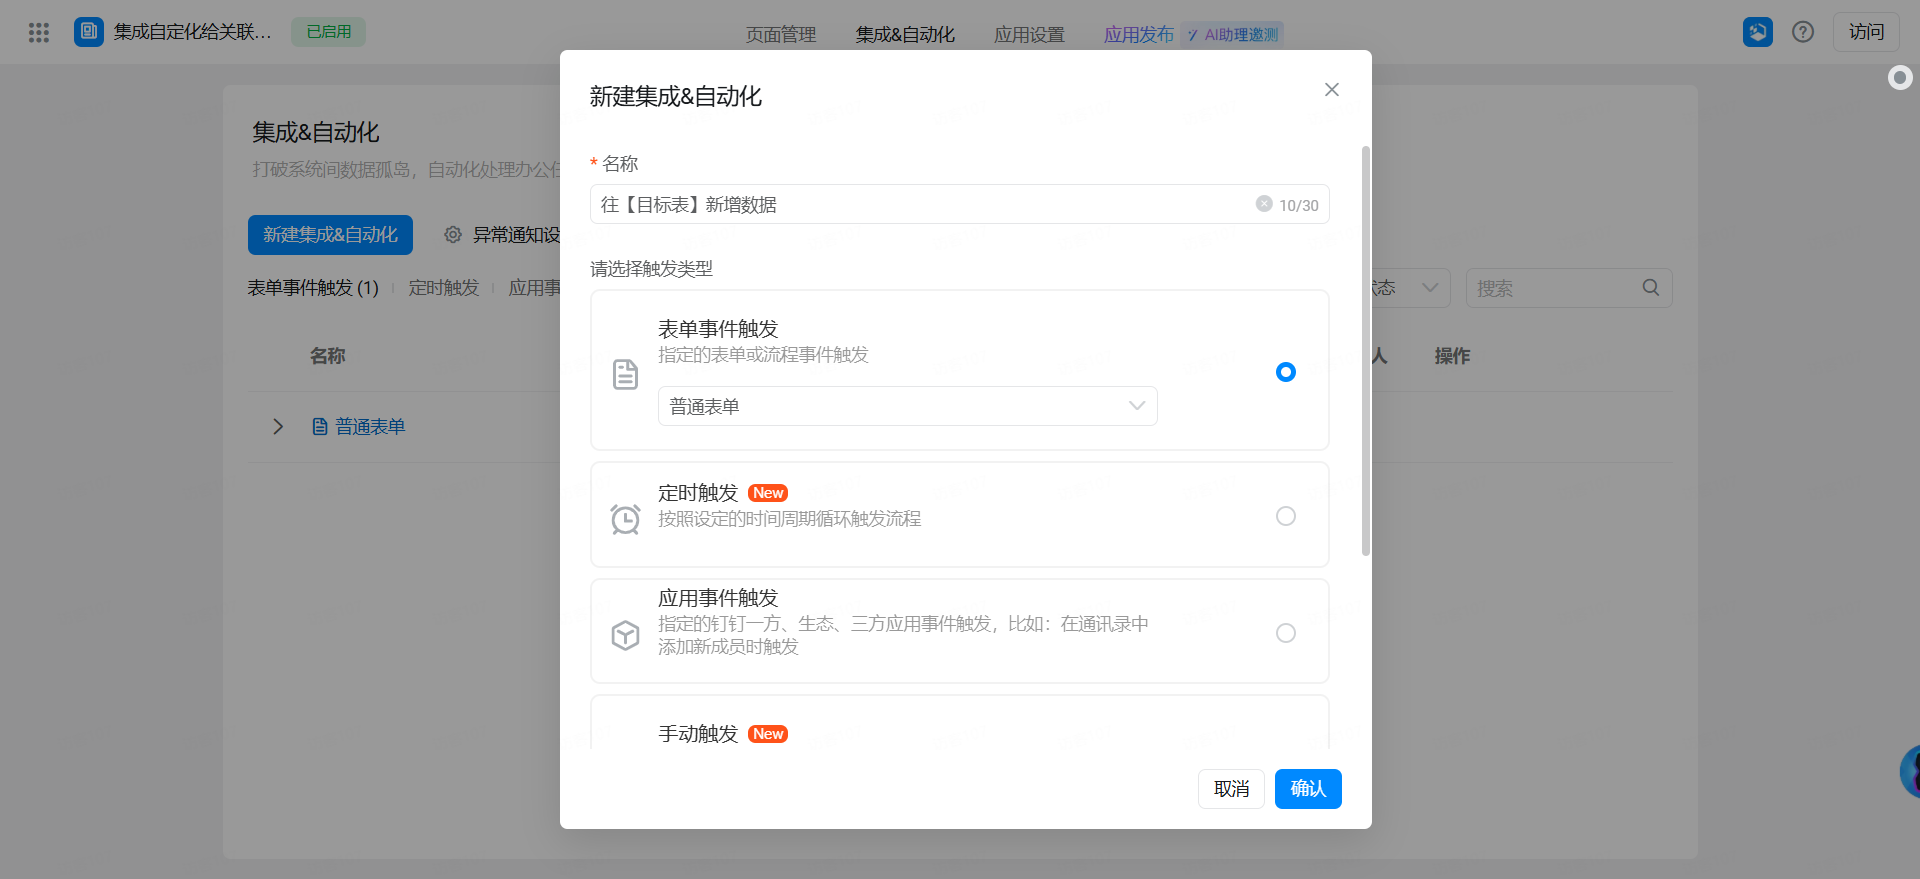Open the nine-dot app launcher grid
This screenshot has width=1920, height=879.
39,33
